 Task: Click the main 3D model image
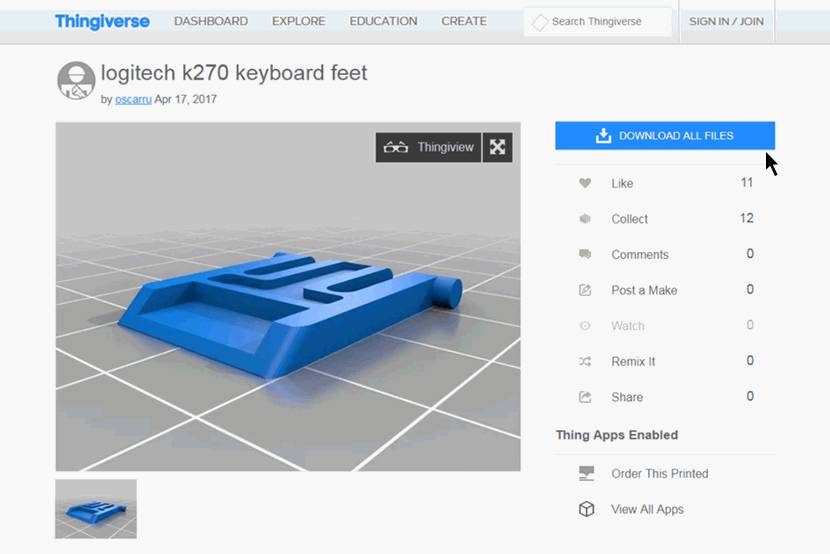point(288,296)
